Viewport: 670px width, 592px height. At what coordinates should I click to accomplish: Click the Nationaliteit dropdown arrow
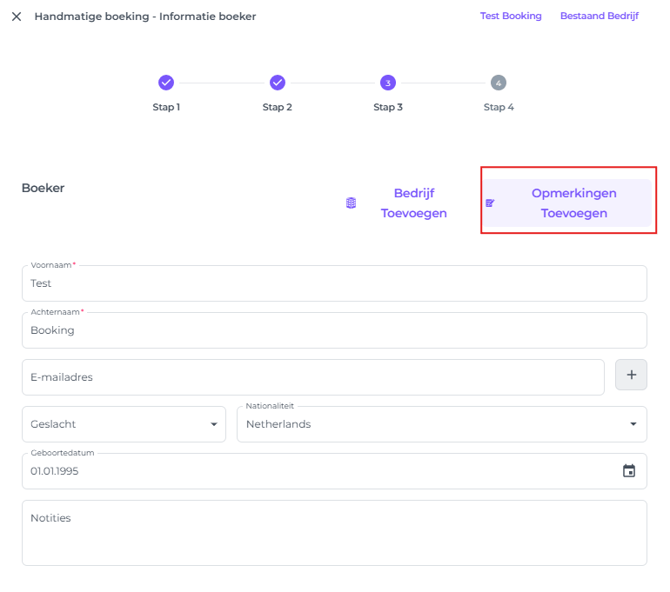(633, 424)
